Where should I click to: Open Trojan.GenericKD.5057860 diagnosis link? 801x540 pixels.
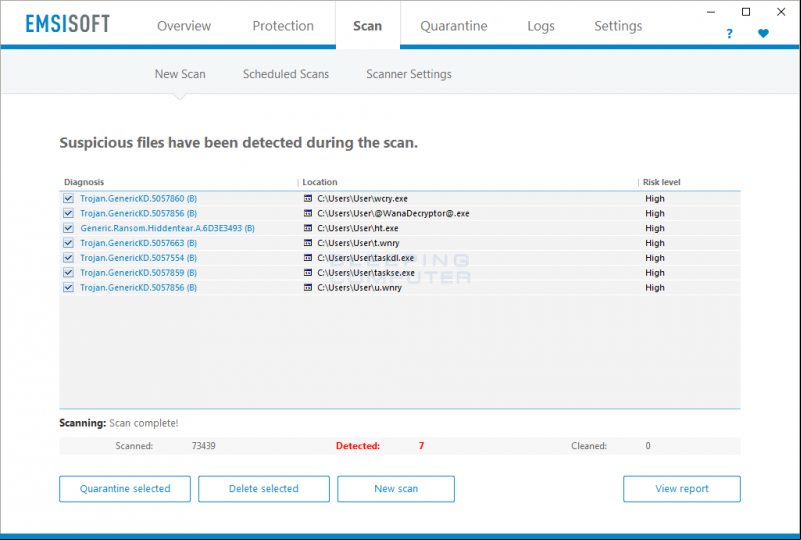click(x=138, y=198)
